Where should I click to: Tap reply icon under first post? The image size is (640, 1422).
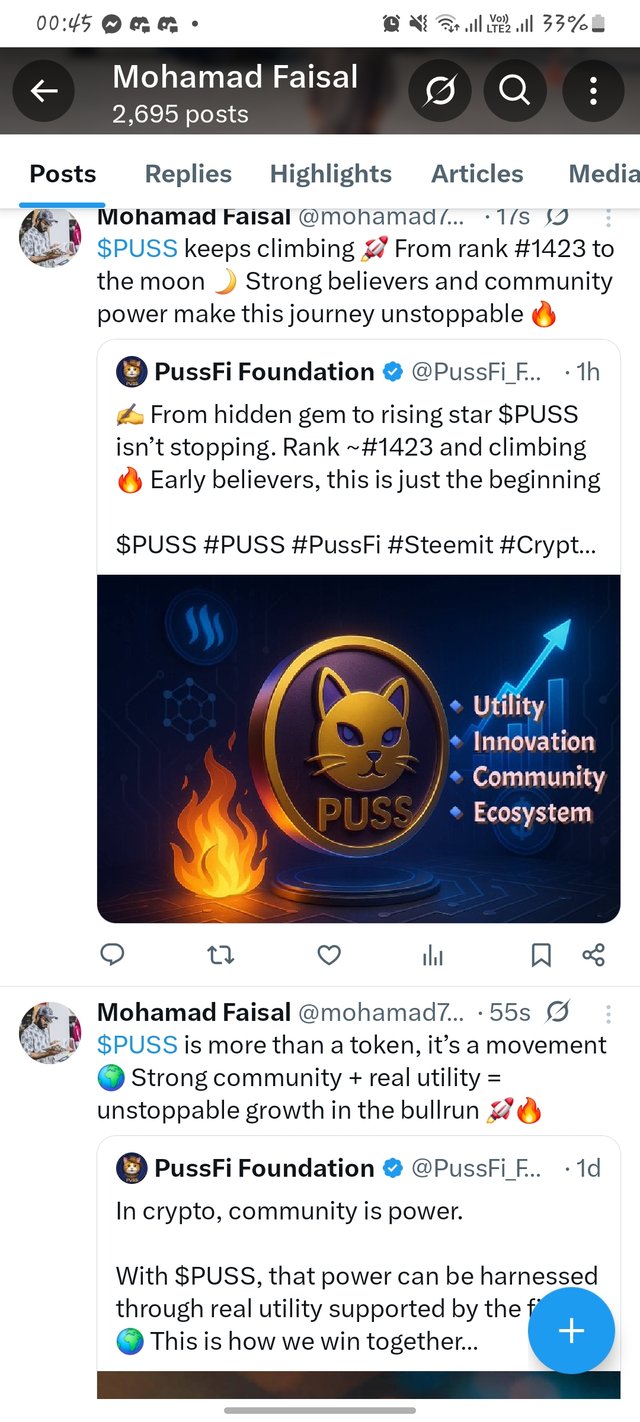click(113, 955)
